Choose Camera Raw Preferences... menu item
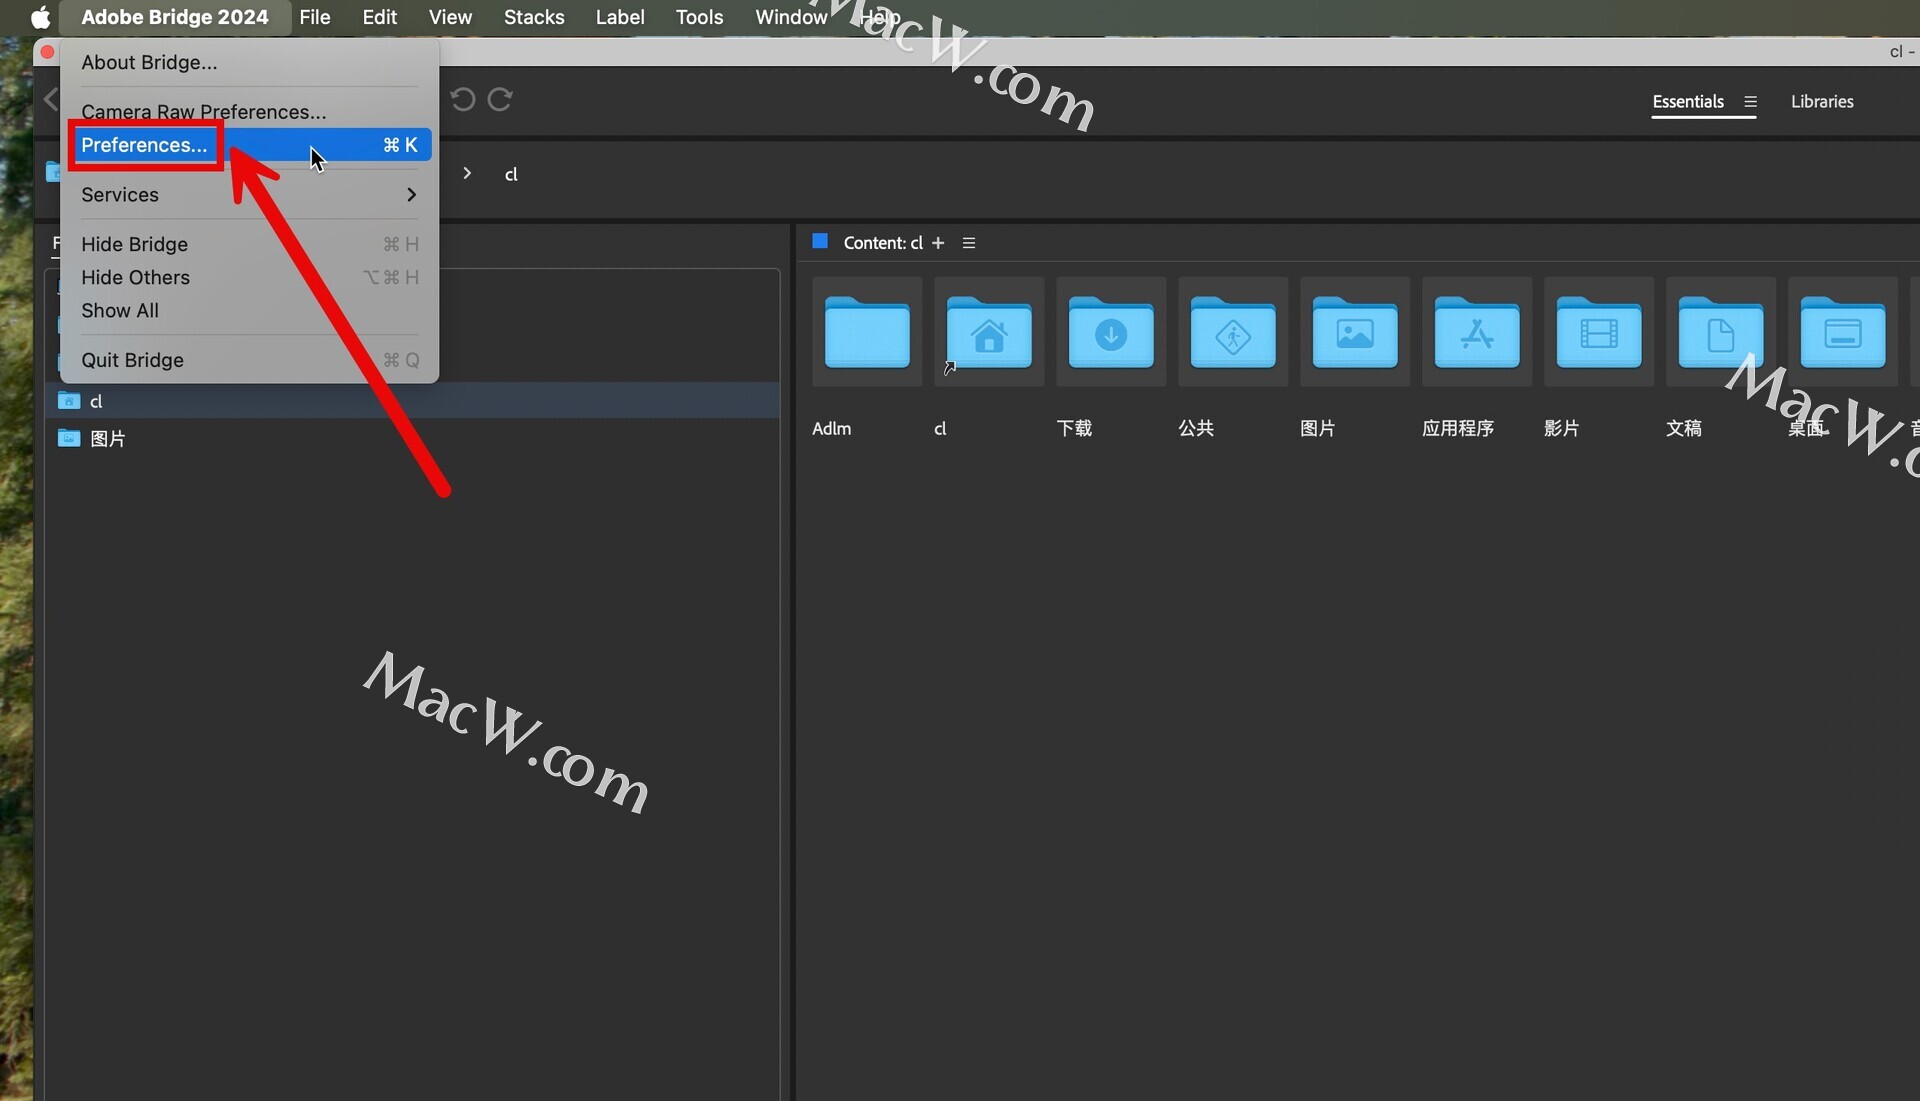The width and height of the screenshot is (1920, 1101). 249,111
